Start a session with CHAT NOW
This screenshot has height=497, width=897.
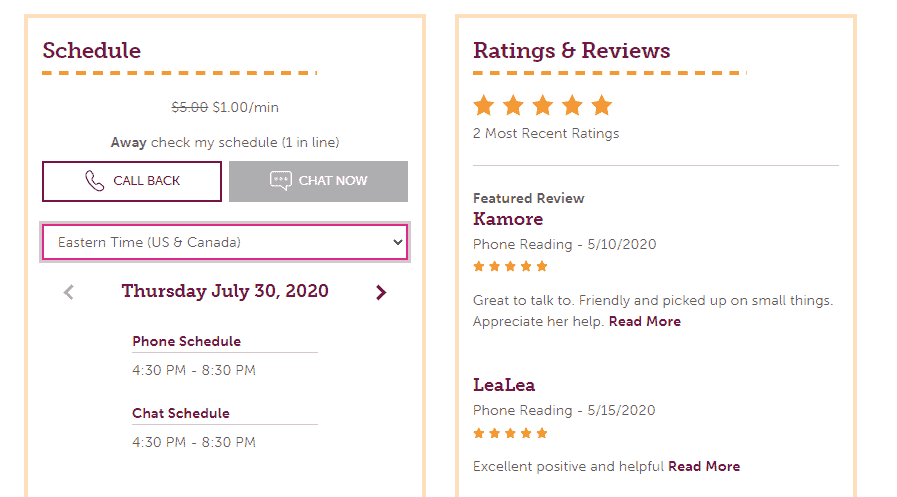[319, 181]
